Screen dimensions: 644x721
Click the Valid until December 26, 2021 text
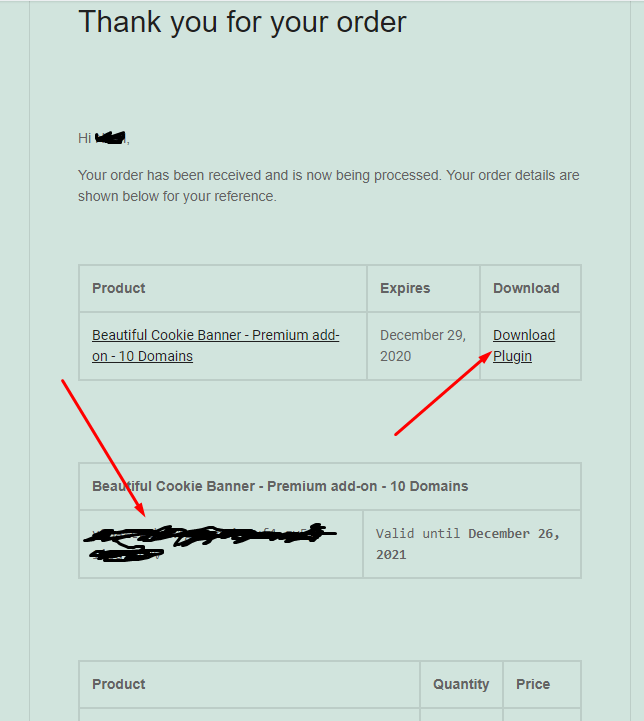pos(467,544)
